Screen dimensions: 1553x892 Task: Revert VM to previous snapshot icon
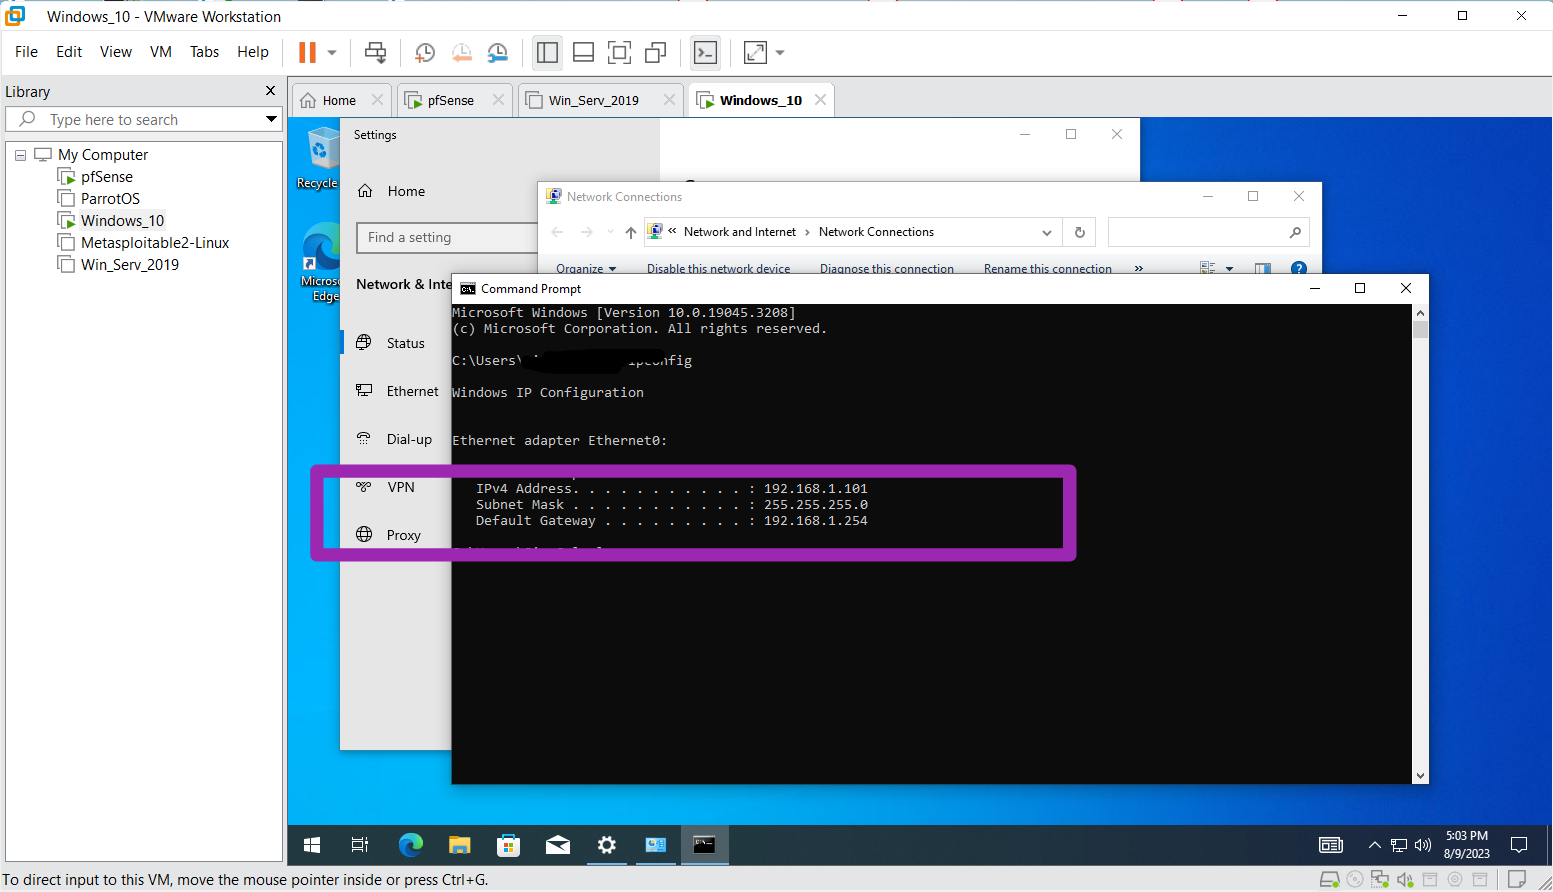[x=461, y=52]
